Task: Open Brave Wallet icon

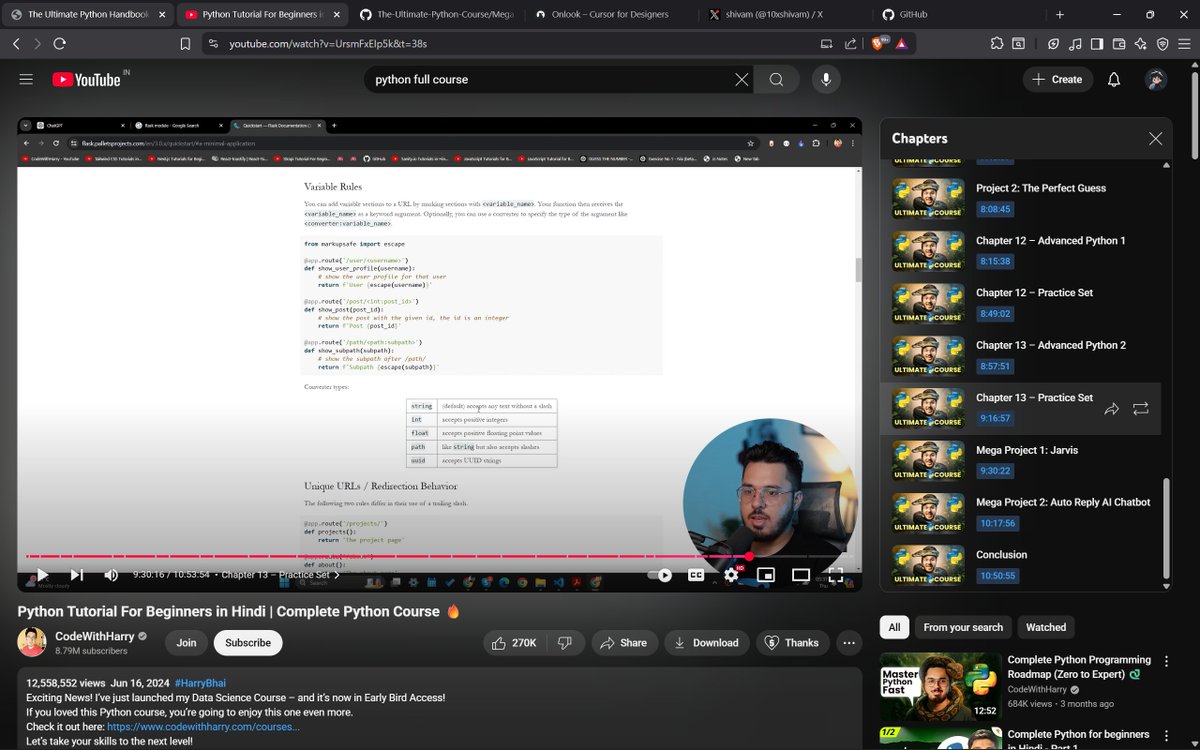Action: point(1118,44)
